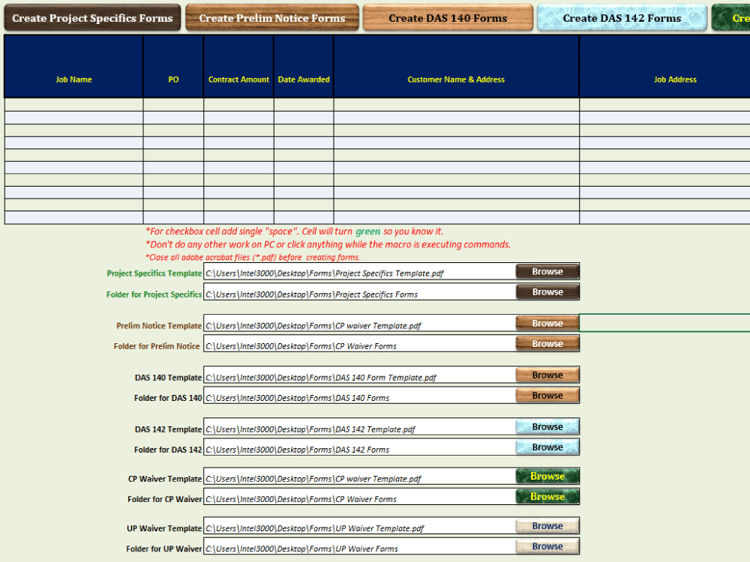750x562 pixels.
Task: Click the first Customer Name & Address cell
Action: (x=456, y=105)
